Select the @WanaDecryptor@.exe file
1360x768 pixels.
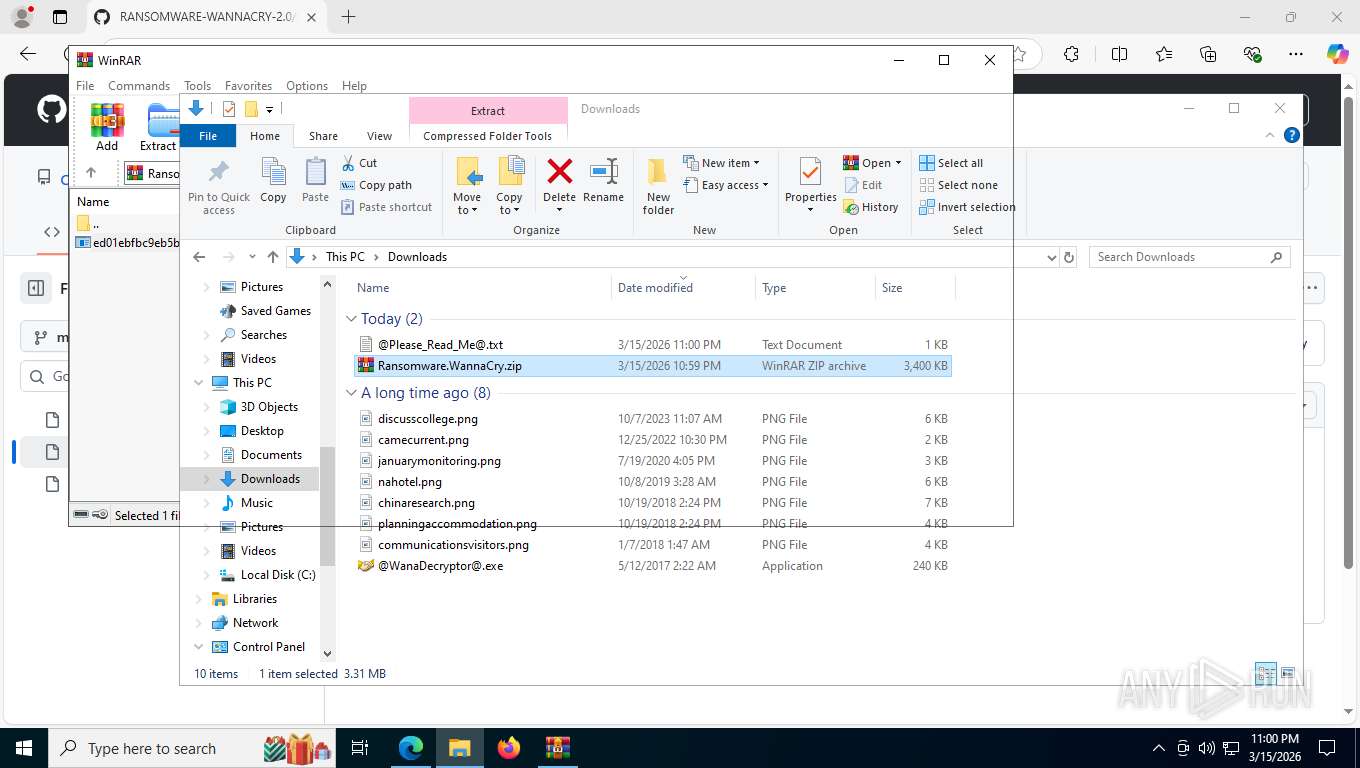tap(440, 566)
